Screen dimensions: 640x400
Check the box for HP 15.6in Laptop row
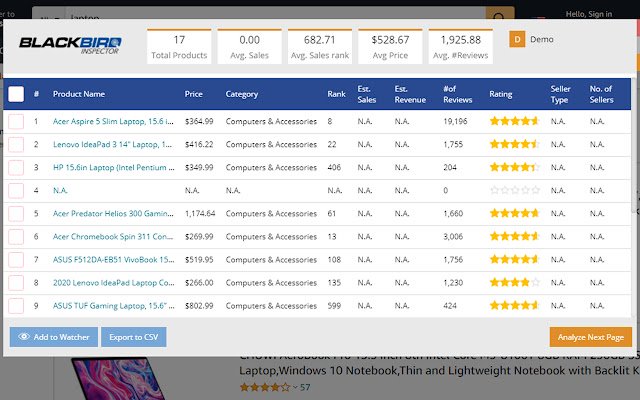(16, 168)
